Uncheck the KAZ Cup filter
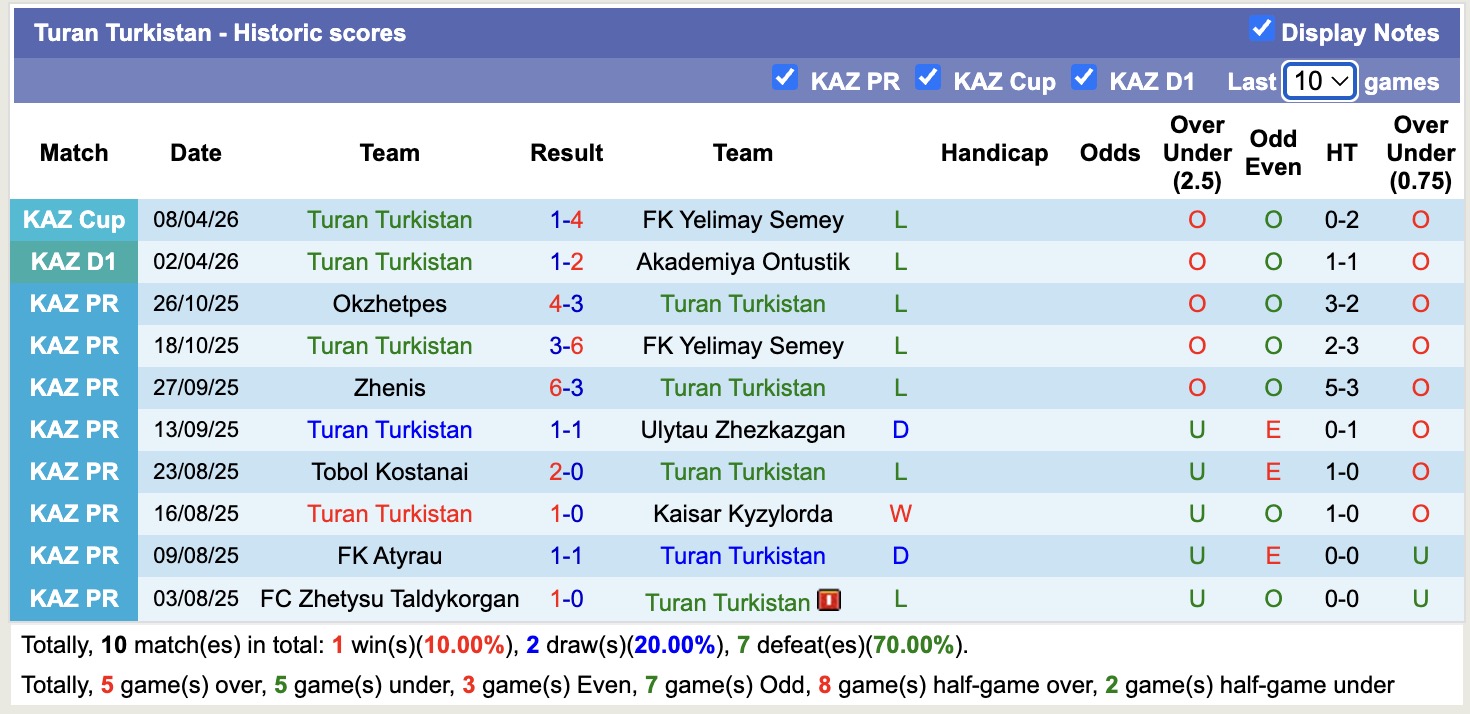The height and width of the screenshot is (714, 1470). pyautogui.click(x=928, y=78)
